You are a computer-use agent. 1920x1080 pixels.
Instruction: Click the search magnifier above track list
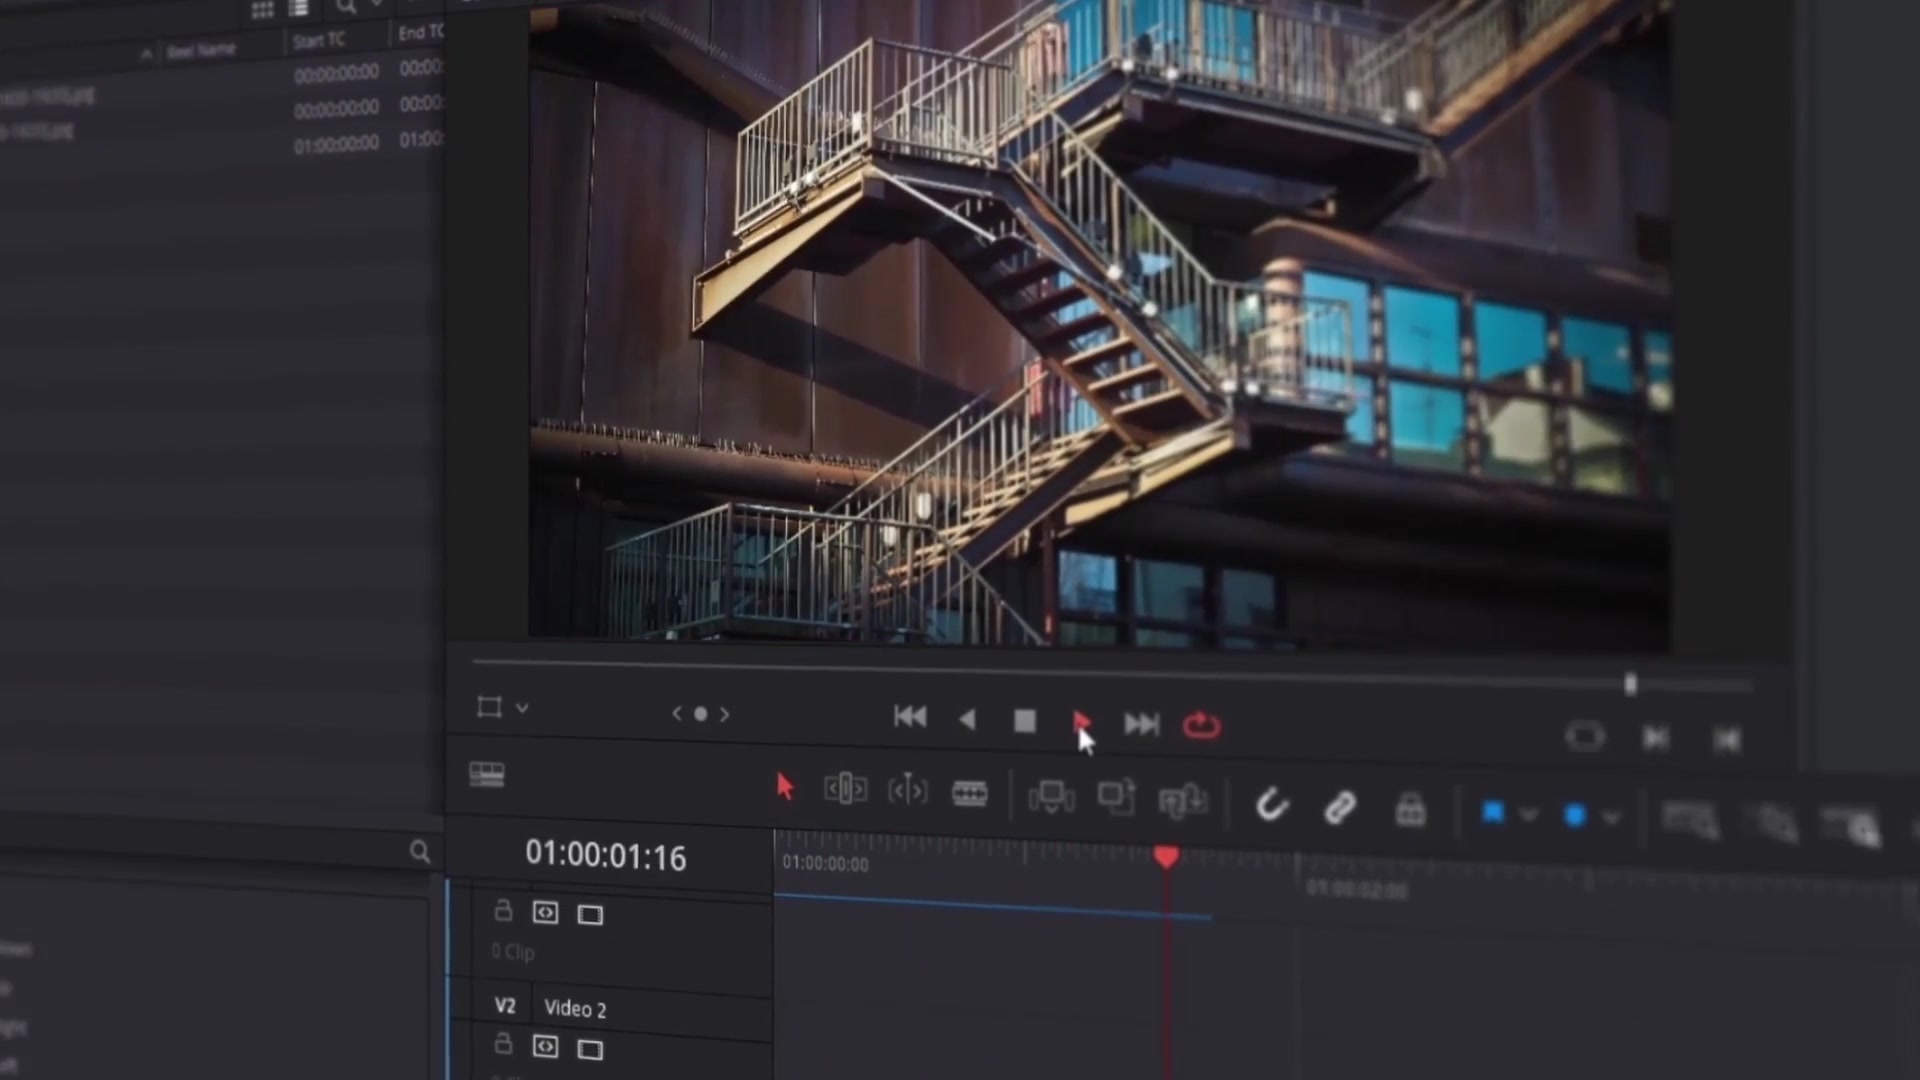point(420,851)
